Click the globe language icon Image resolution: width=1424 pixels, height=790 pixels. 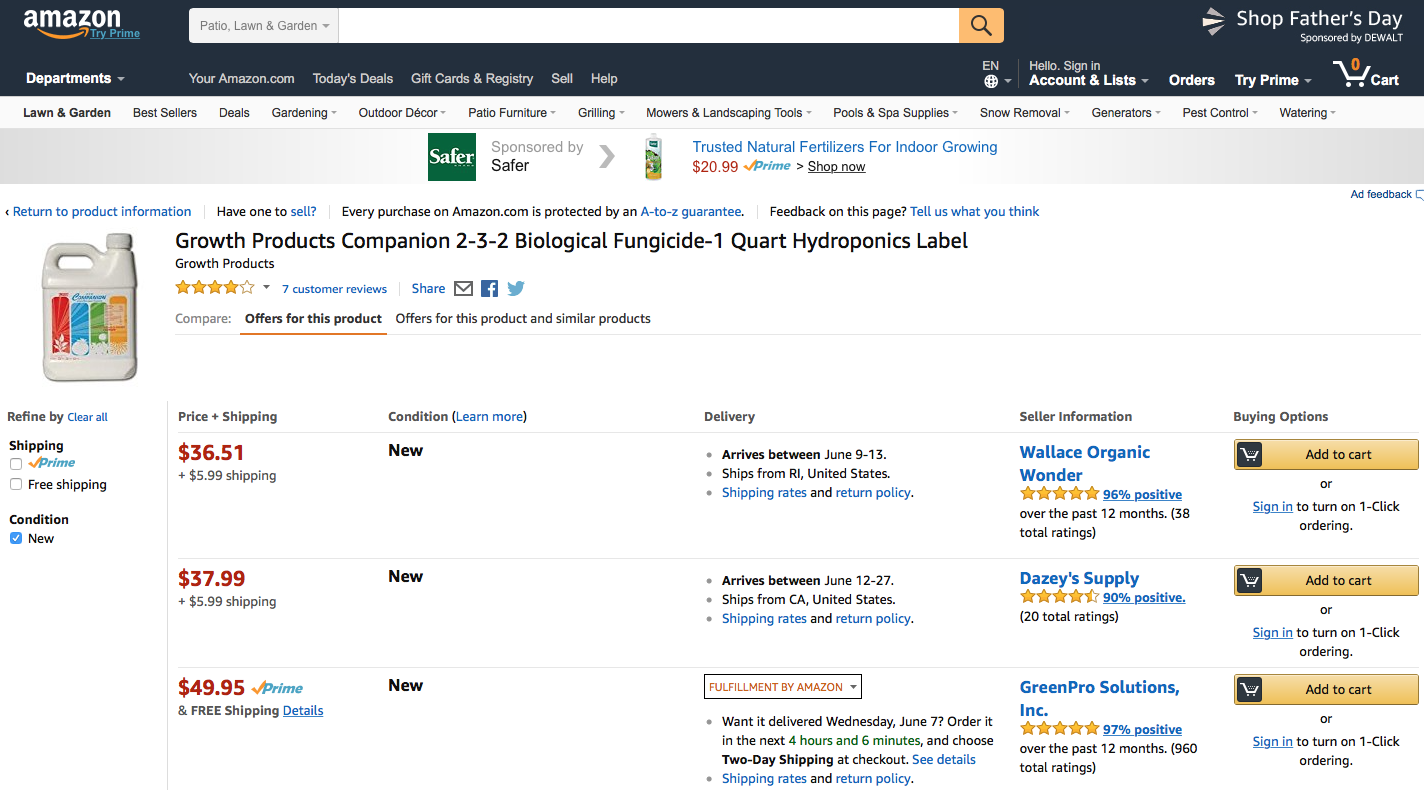point(991,81)
